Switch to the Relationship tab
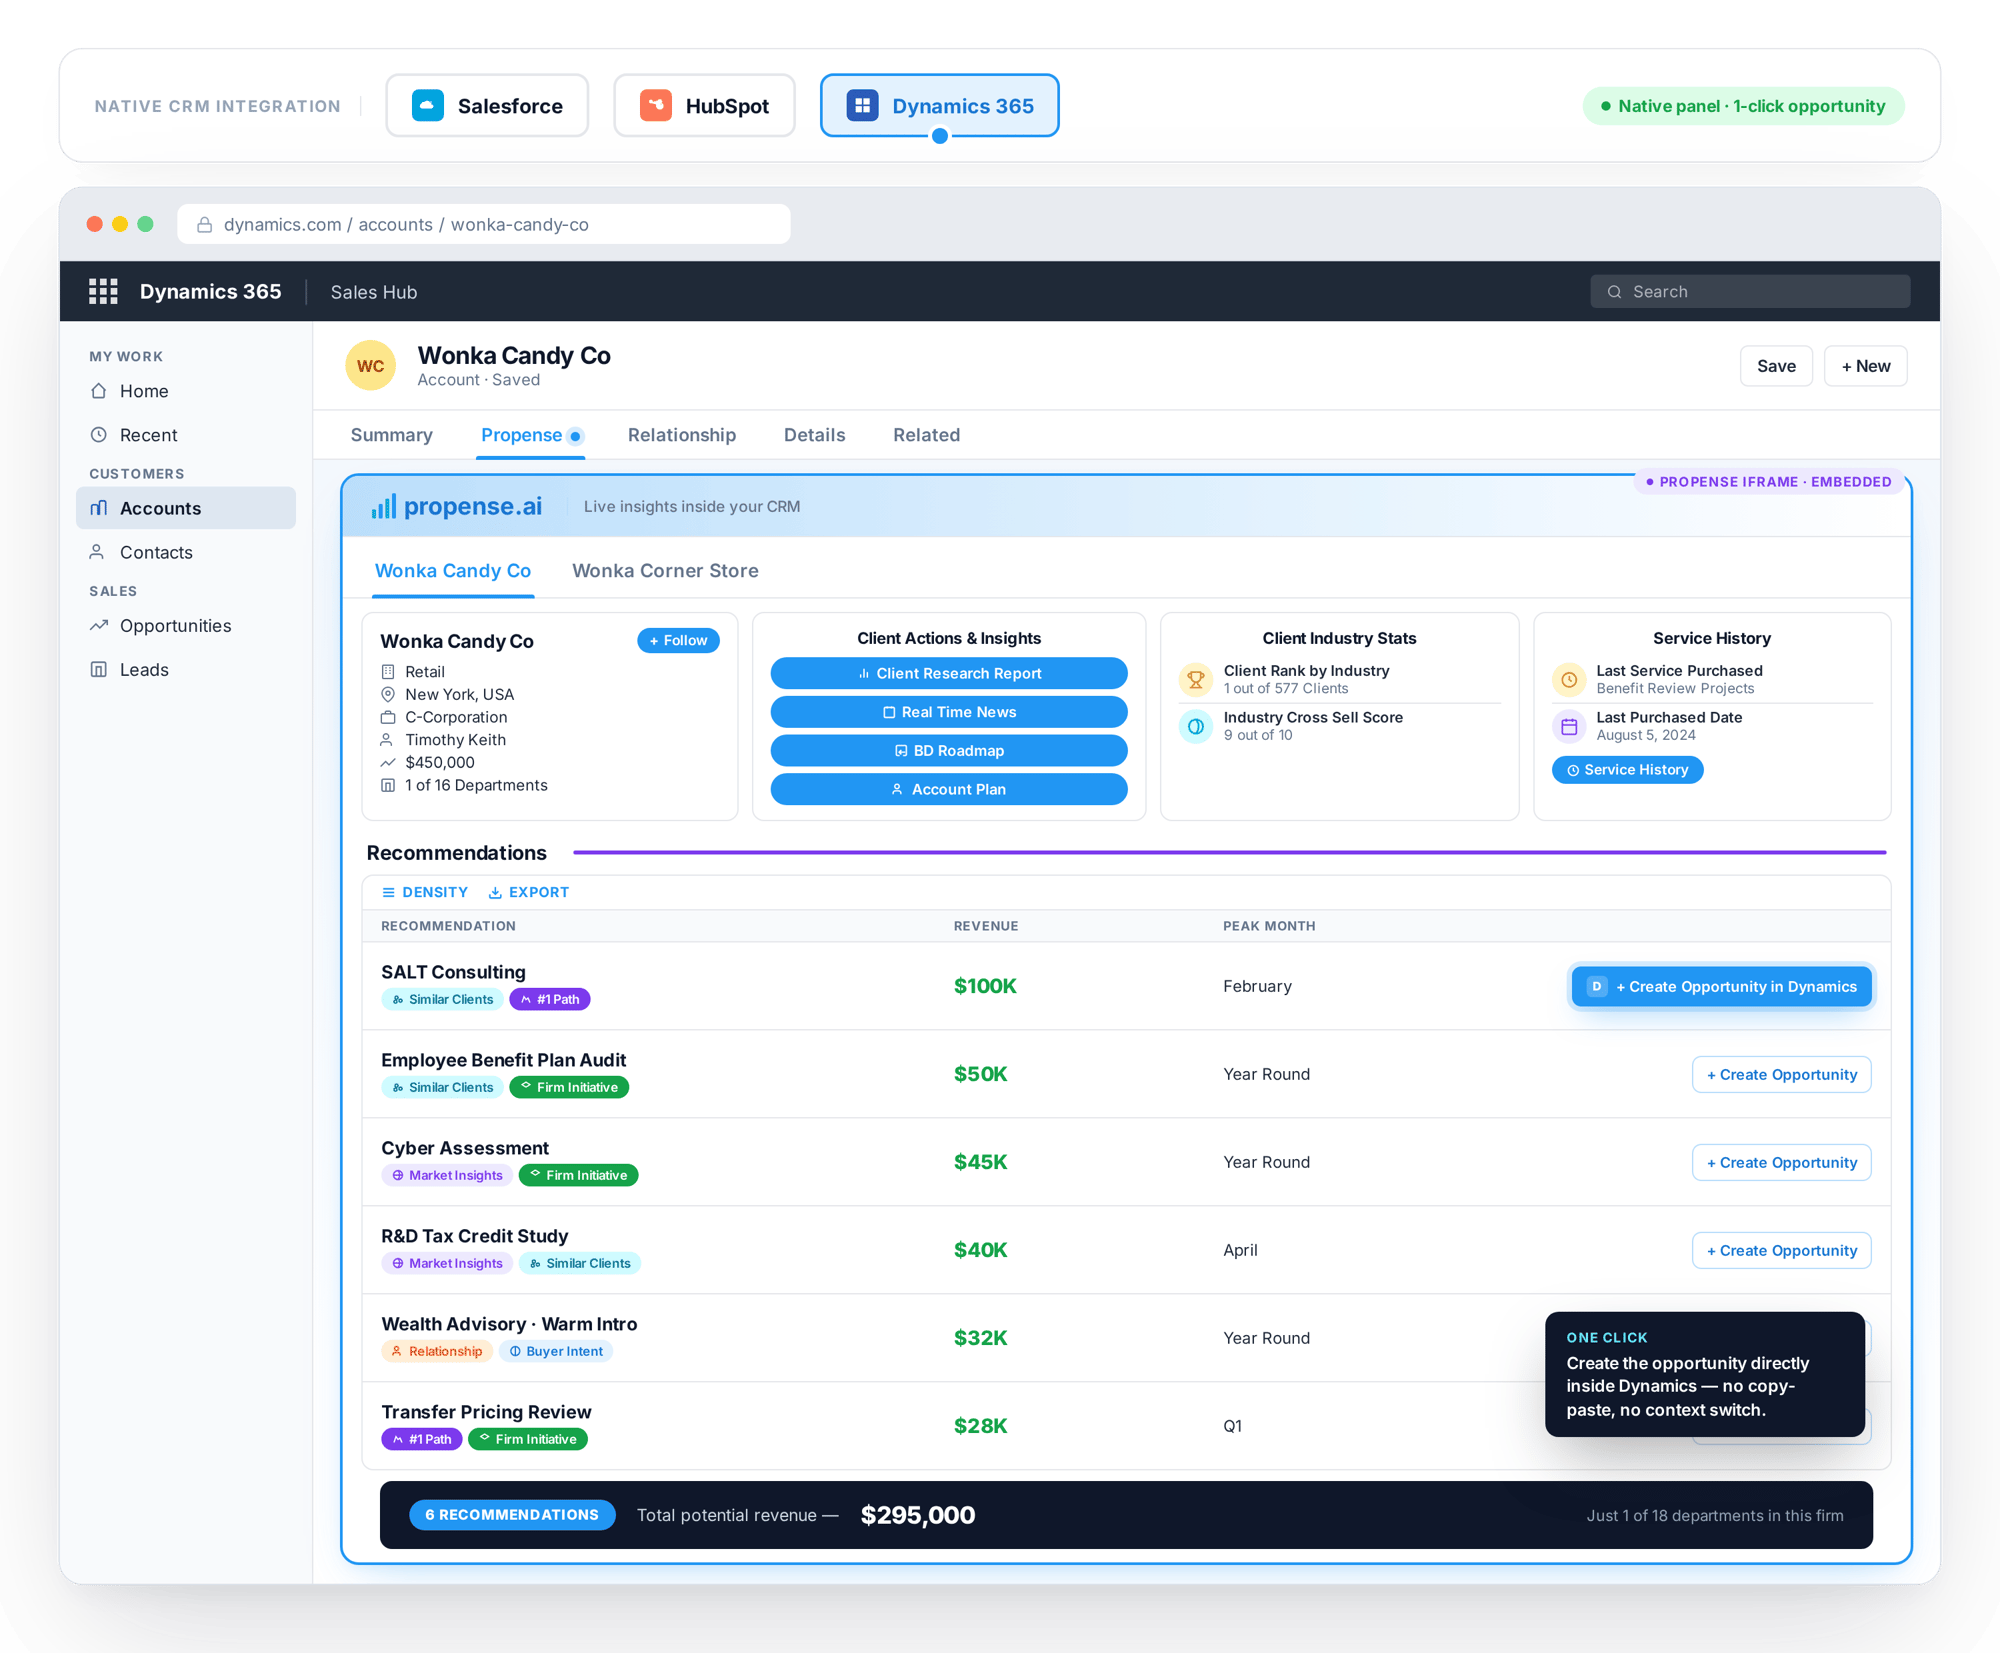 coord(682,435)
